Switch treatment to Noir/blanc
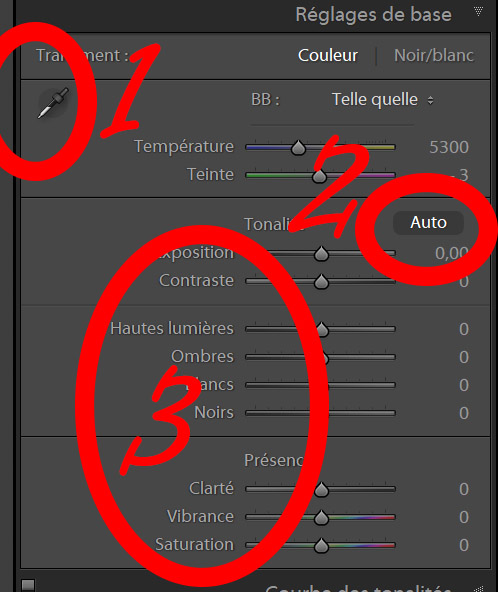This screenshot has width=498, height=592. (434, 56)
